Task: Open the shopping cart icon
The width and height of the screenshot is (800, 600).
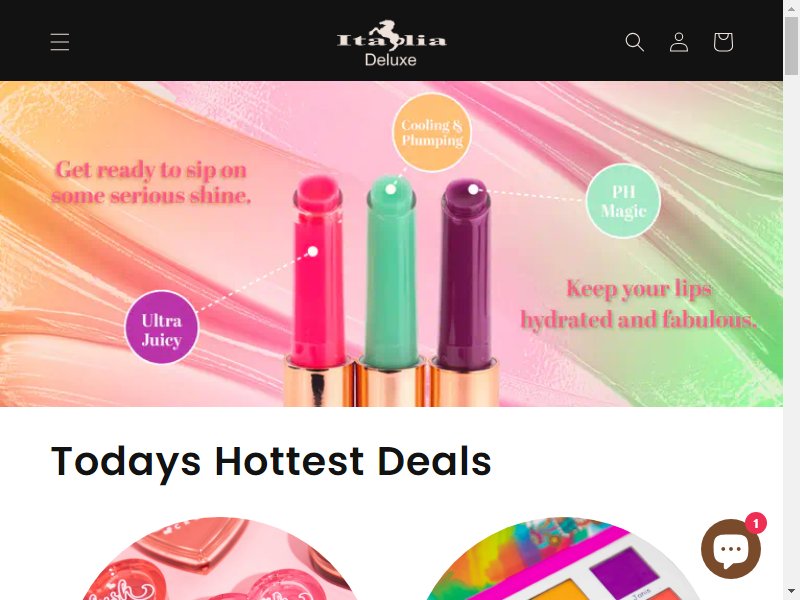Action: pos(723,42)
